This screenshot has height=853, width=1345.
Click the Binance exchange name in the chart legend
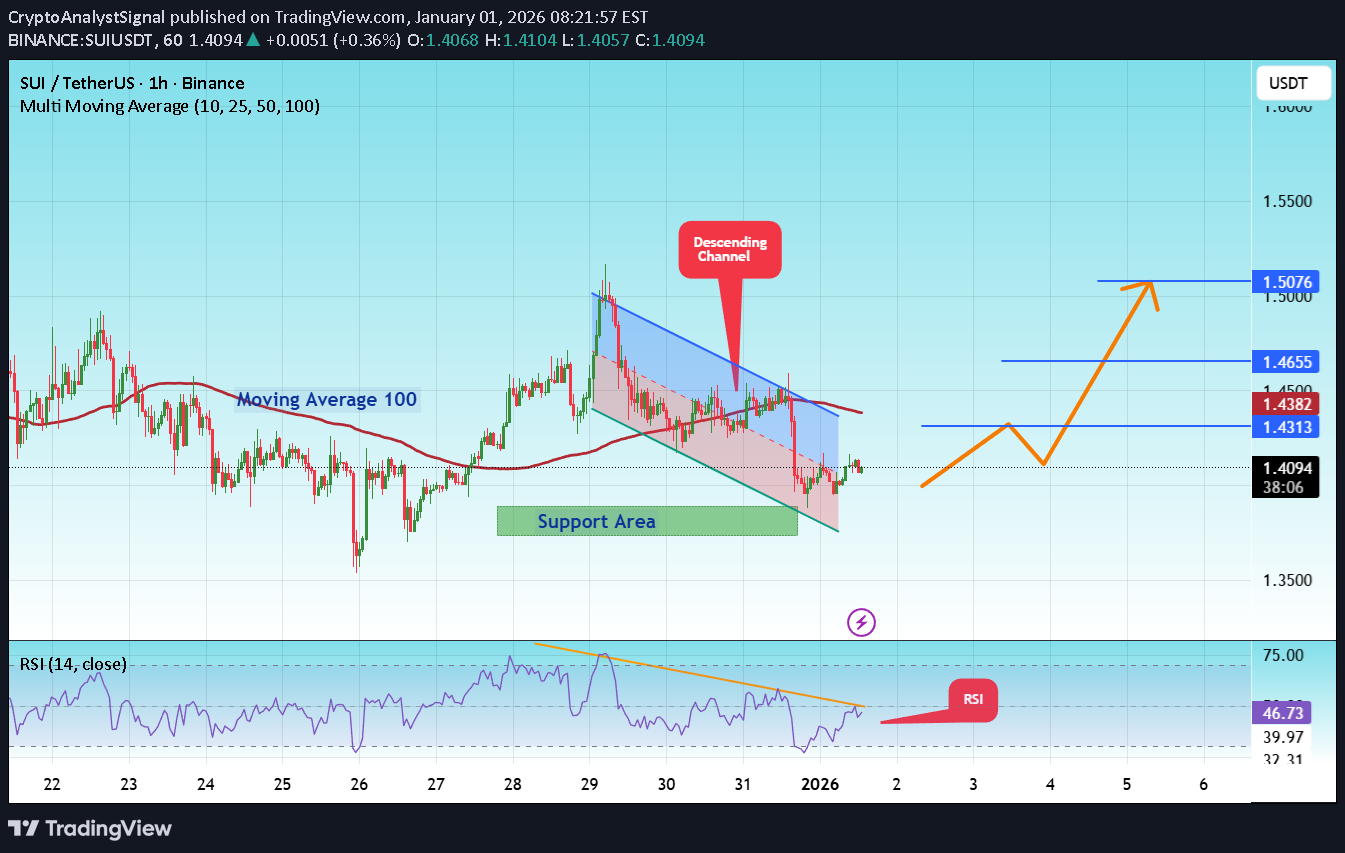[214, 83]
